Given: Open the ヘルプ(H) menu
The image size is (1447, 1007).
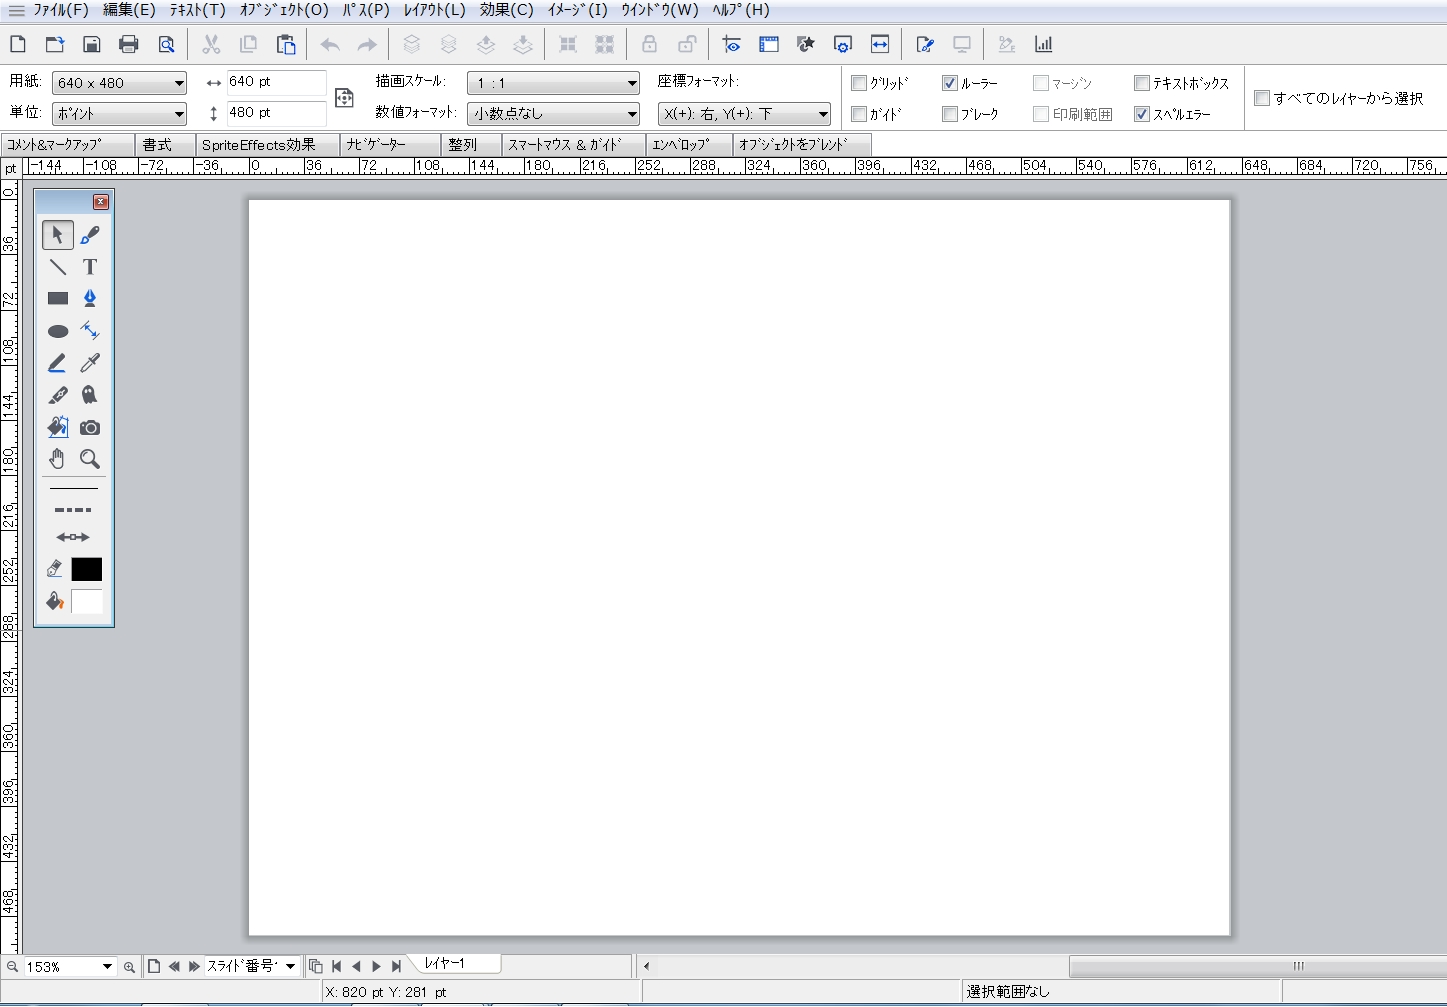Looking at the screenshot, I should tap(741, 10).
